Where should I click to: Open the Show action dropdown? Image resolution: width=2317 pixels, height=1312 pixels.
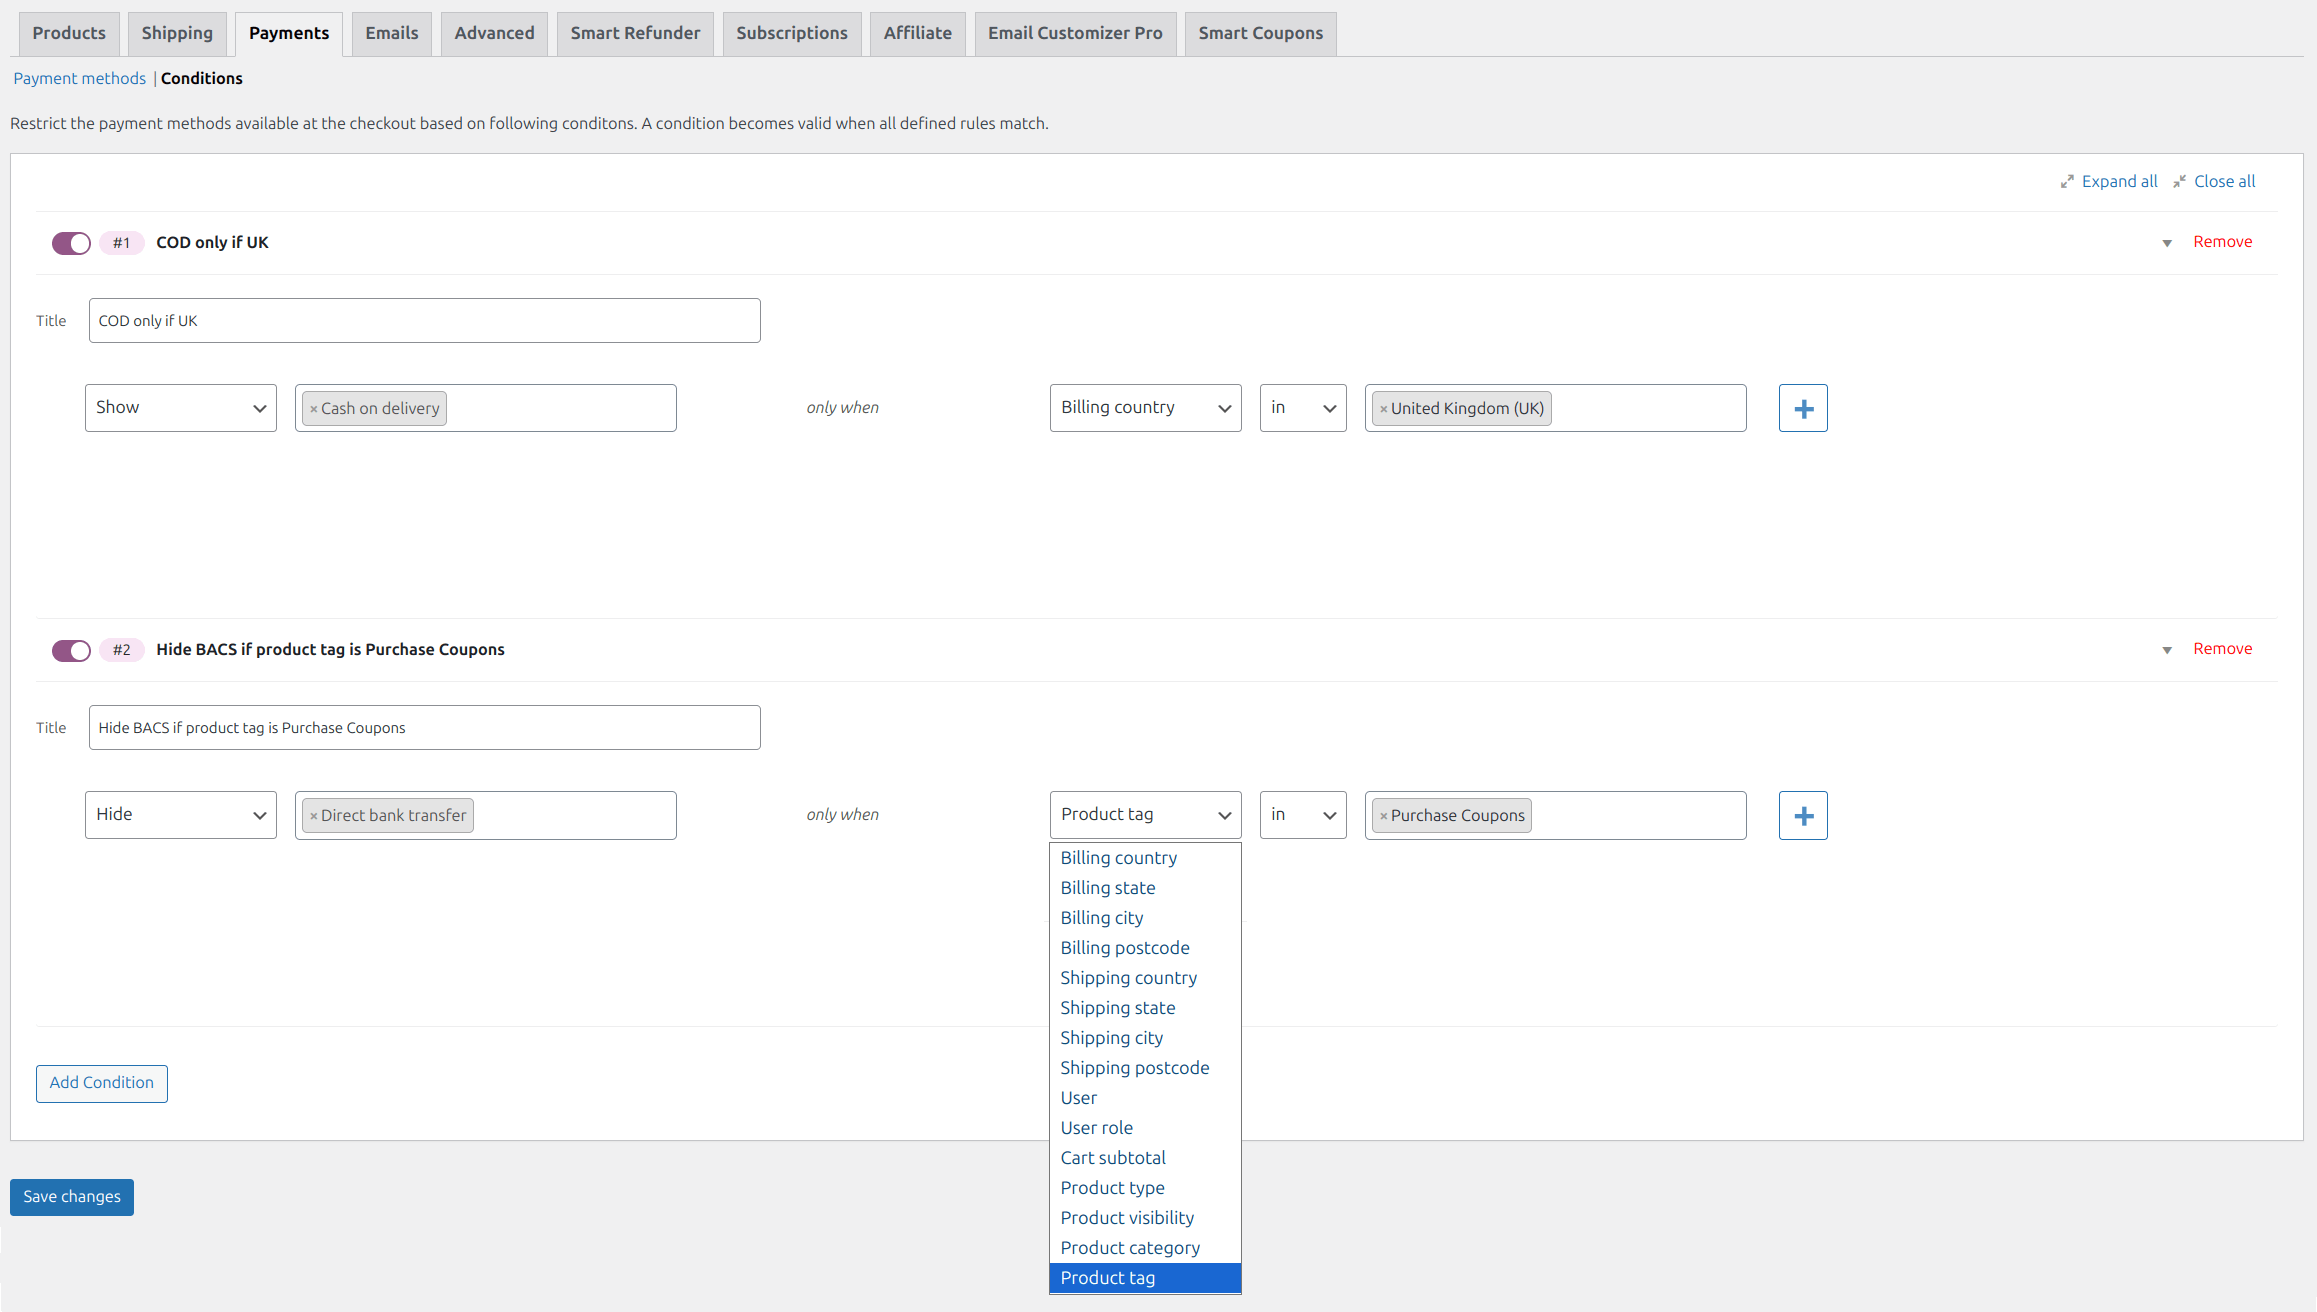[x=180, y=407]
